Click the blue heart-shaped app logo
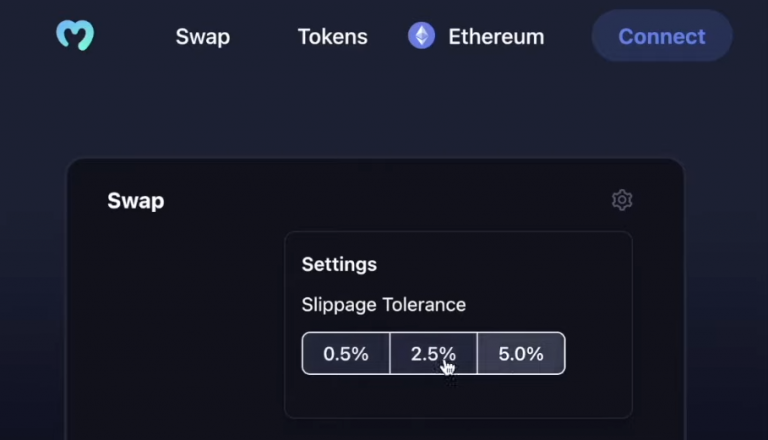 (x=75, y=36)
